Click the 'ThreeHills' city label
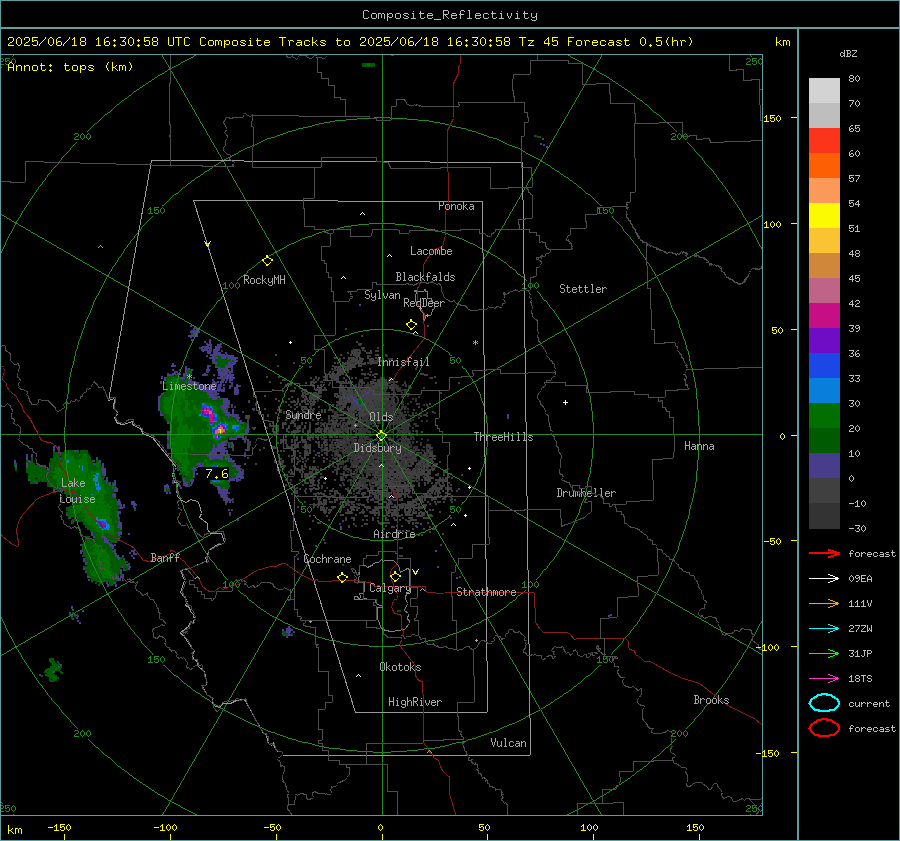Screen dimensions: 900x841 coord(503,437)
